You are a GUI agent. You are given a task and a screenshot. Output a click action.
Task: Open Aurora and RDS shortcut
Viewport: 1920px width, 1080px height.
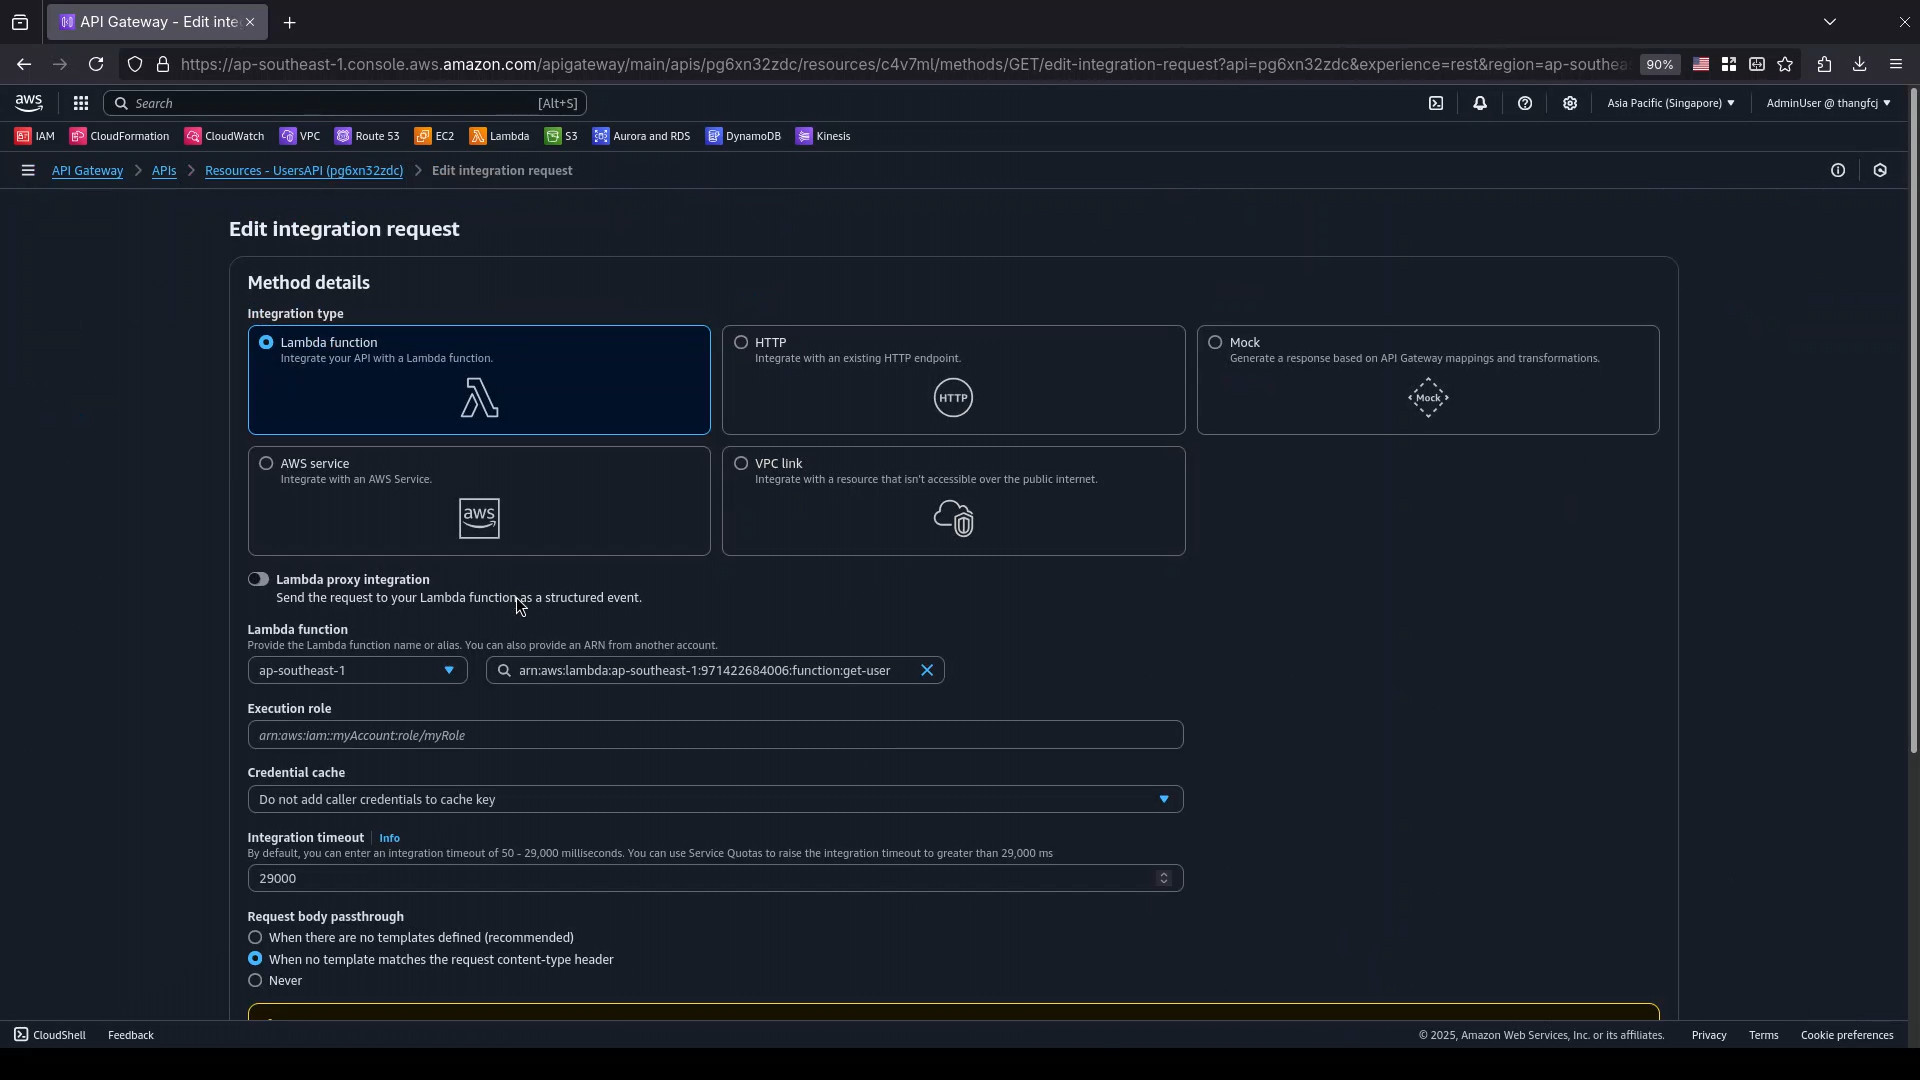641,137
